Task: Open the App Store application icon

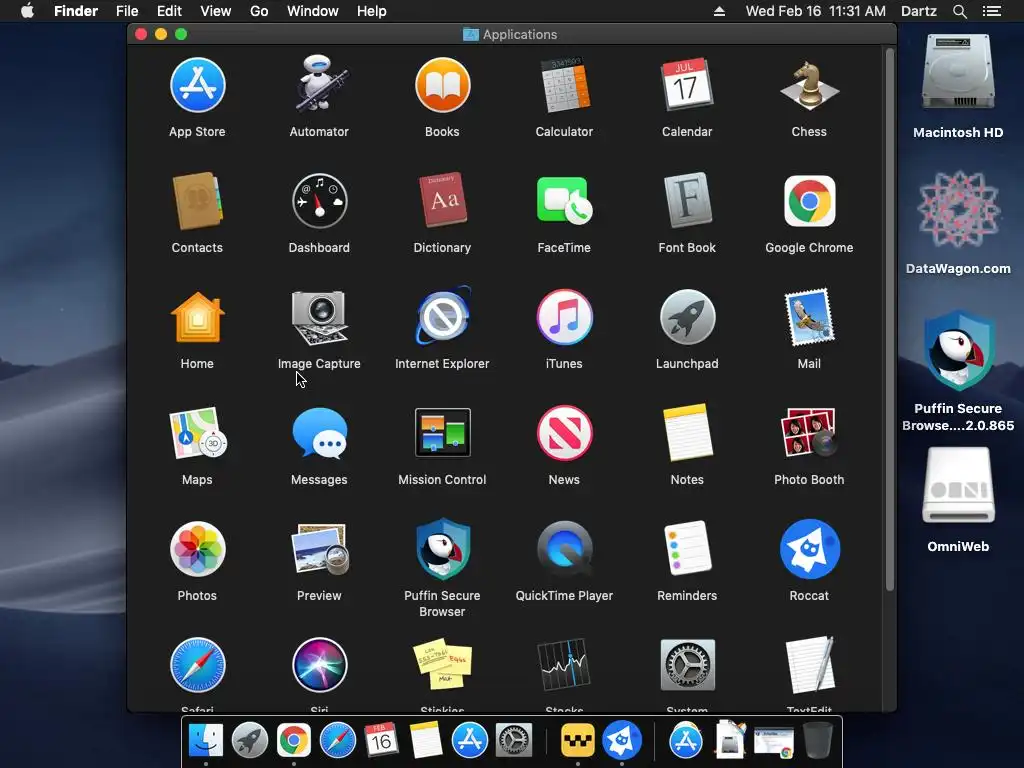Action: coord(197,86)
